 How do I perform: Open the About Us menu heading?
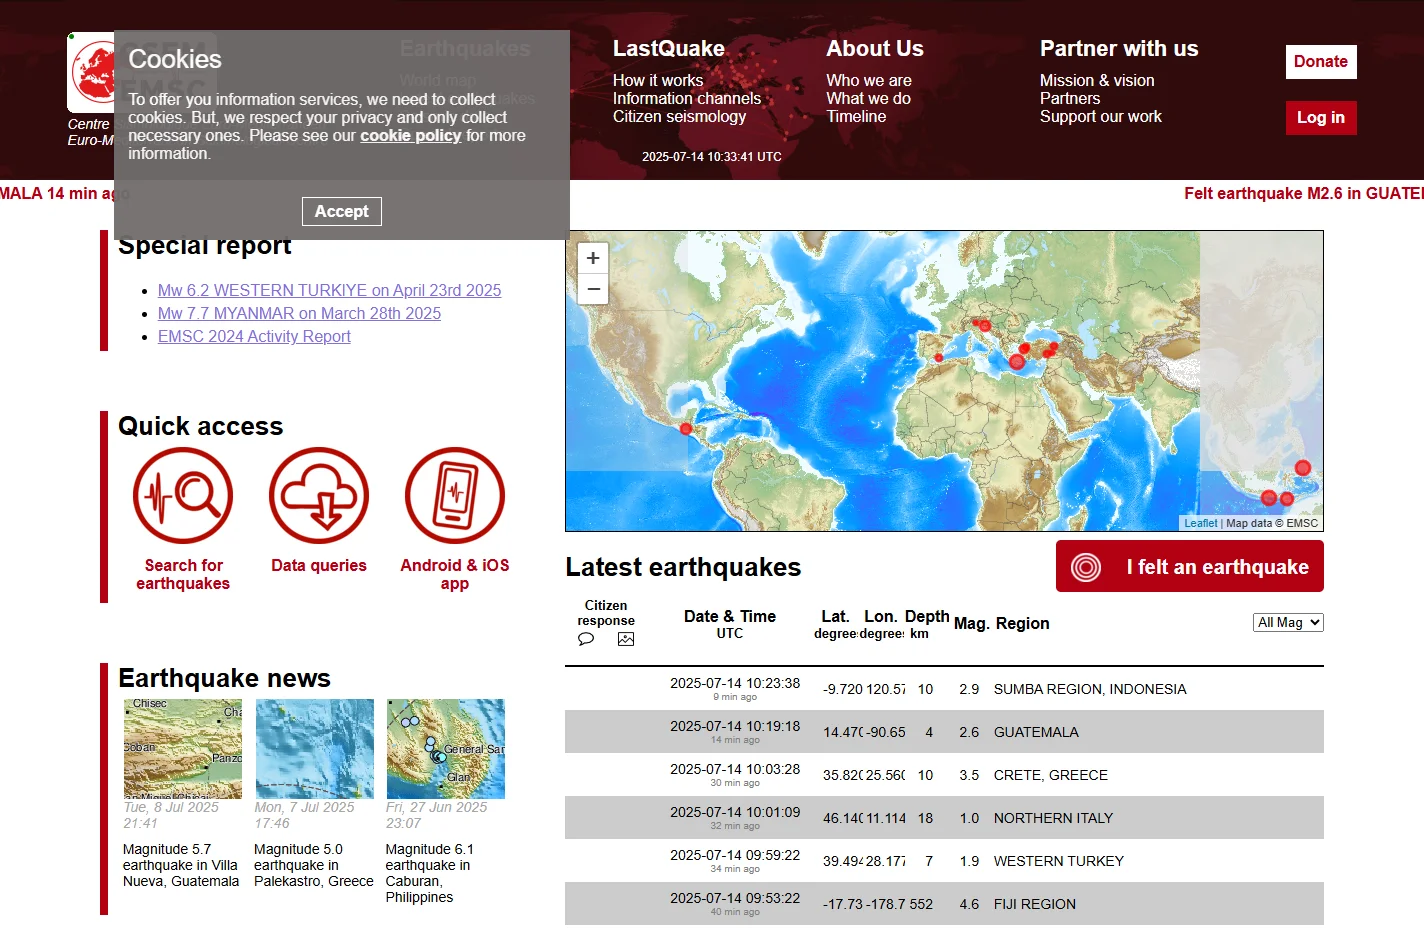(x=875, y=48)
